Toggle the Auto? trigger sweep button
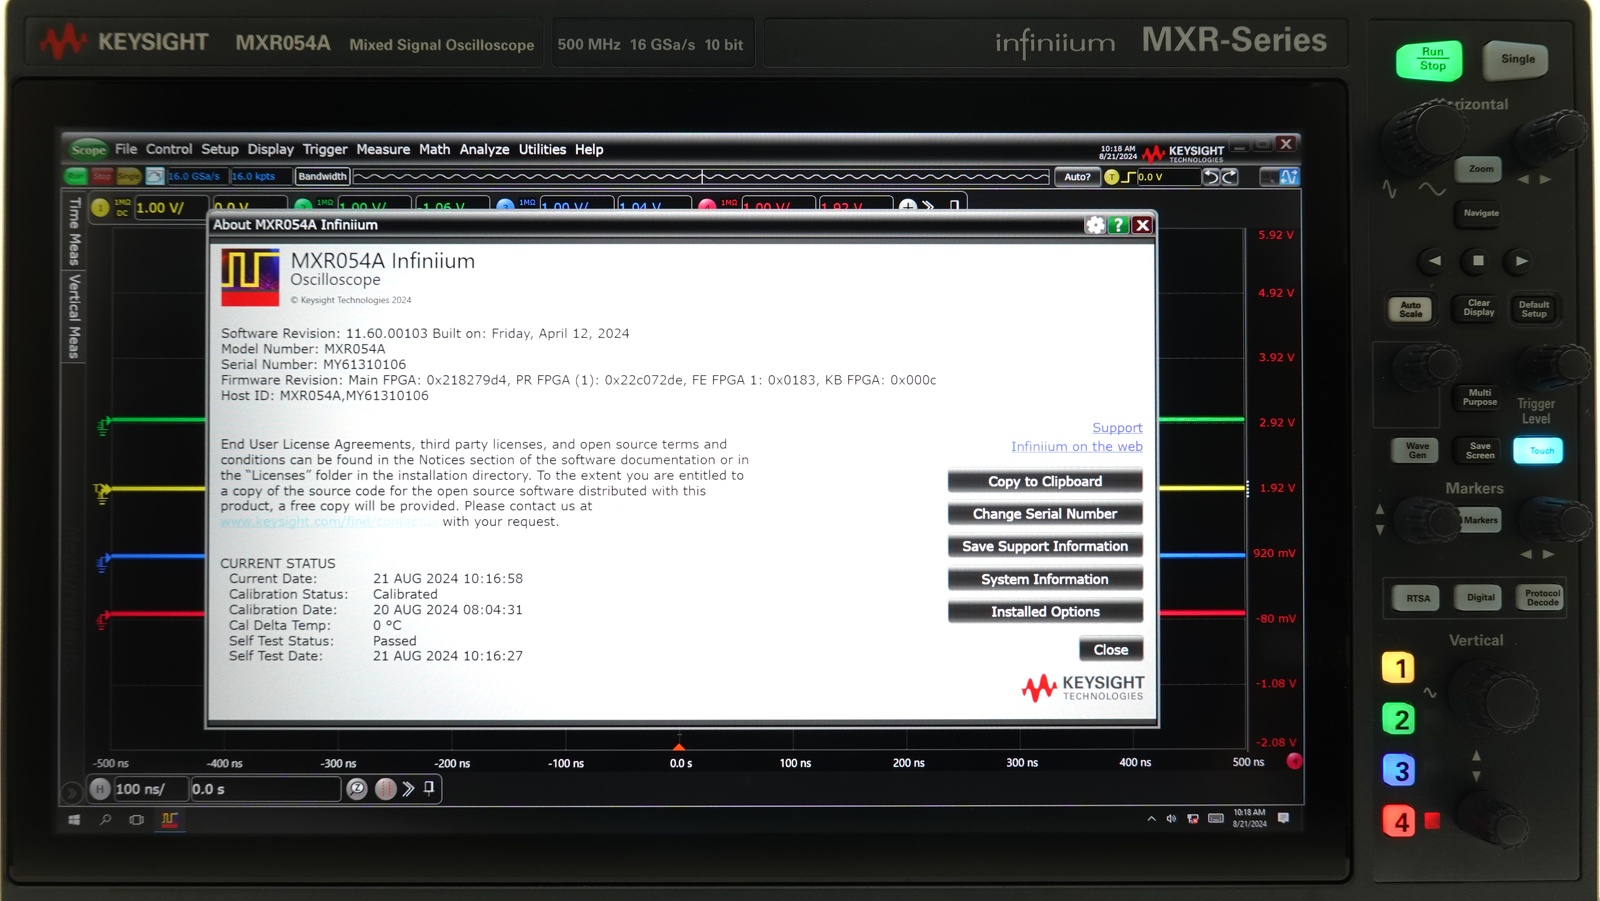The image size is (1600, 901). [x=1077, y=177]
